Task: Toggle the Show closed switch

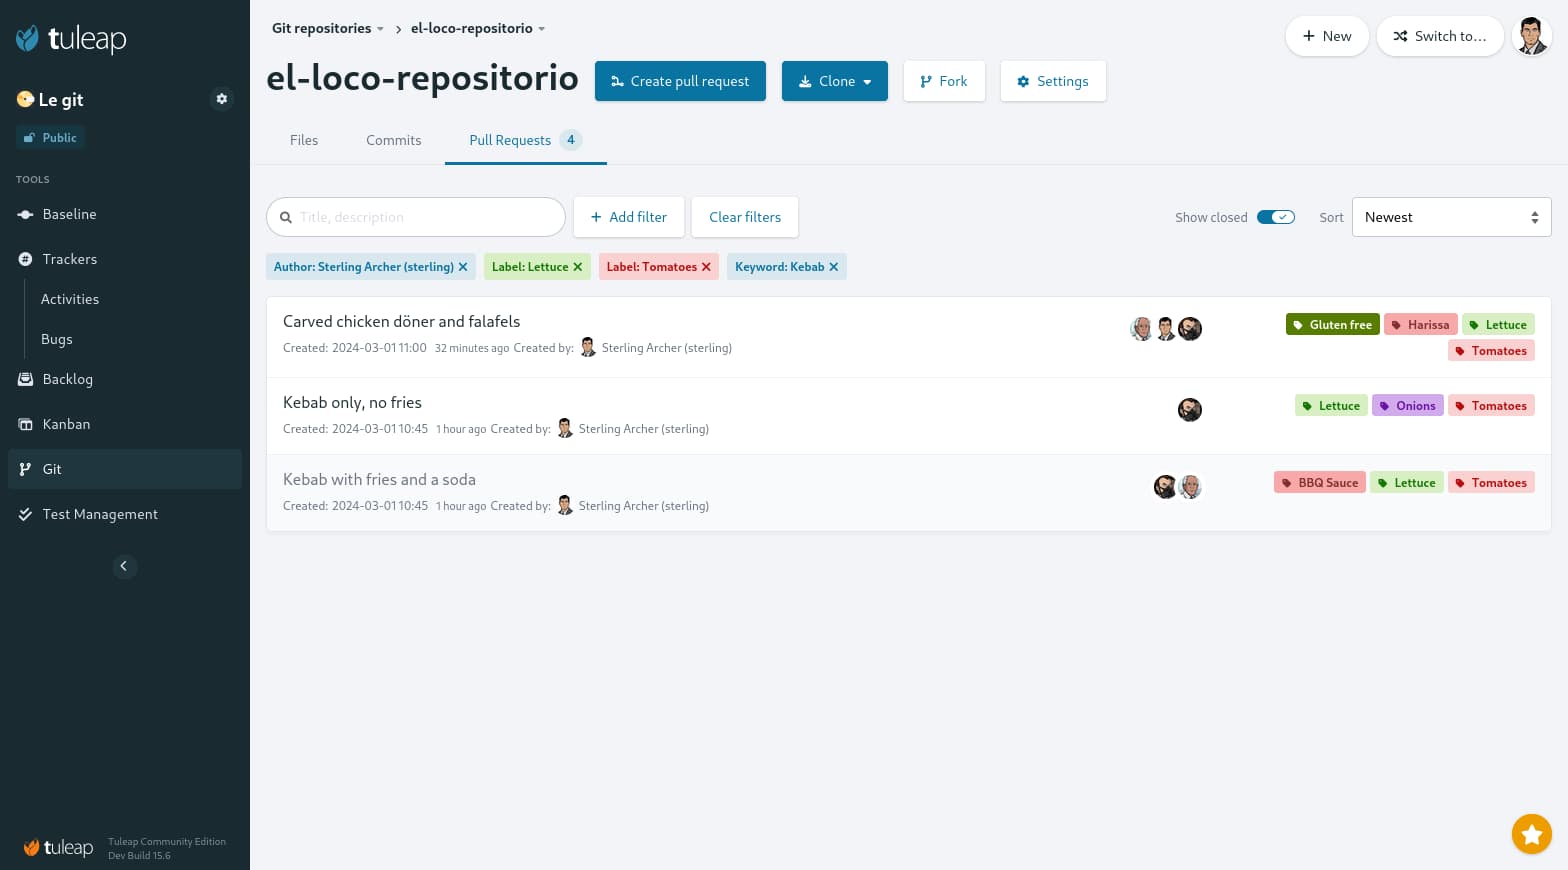Action: (x=1275, y=217)
